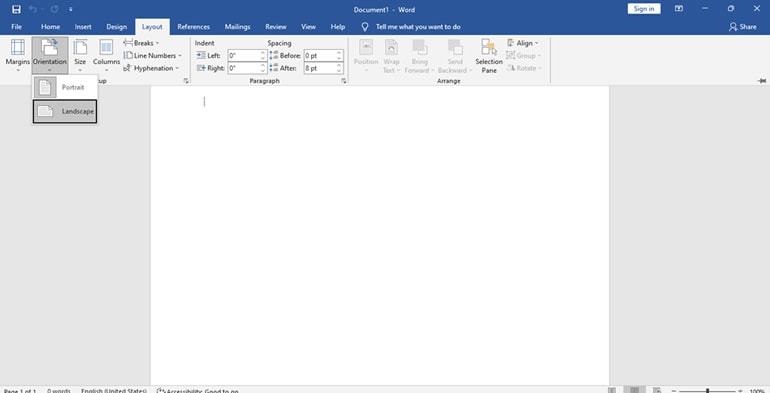Click the Spacing After value field

click(x=320, y=68)
